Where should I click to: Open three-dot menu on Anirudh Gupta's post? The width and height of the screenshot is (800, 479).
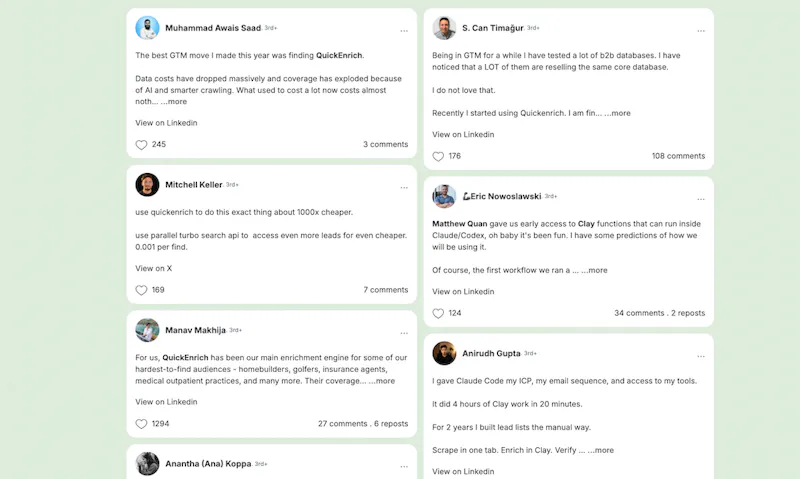(x=701, y=357)
